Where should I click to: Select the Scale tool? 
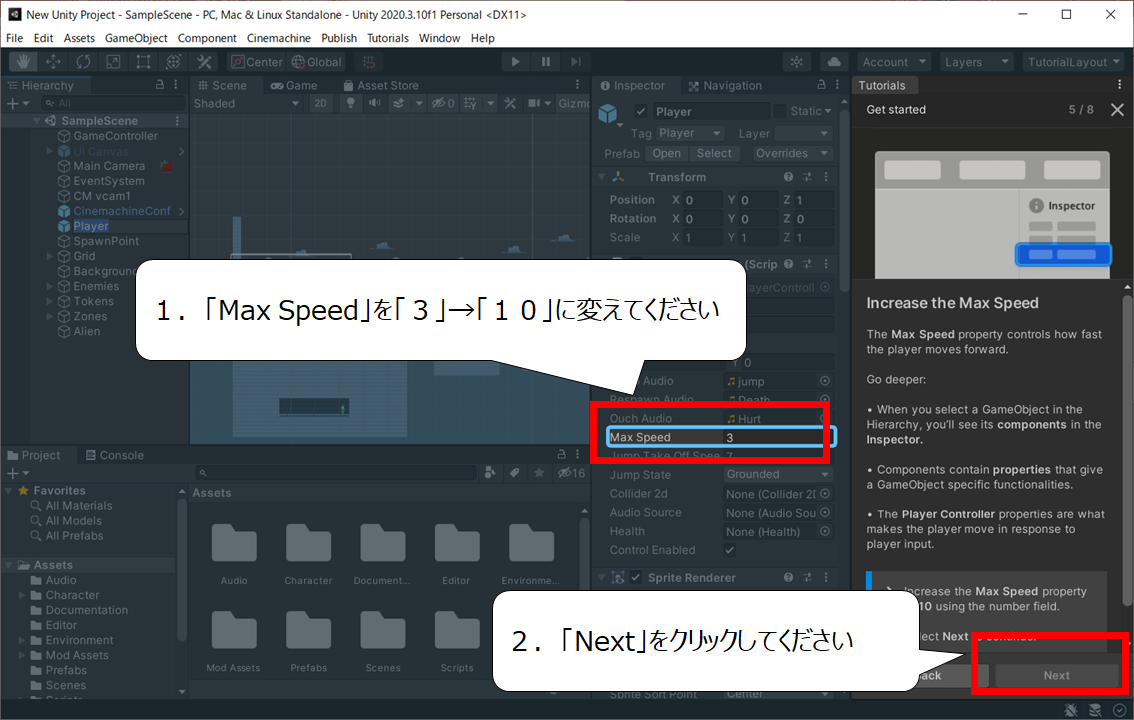[114, 62]
